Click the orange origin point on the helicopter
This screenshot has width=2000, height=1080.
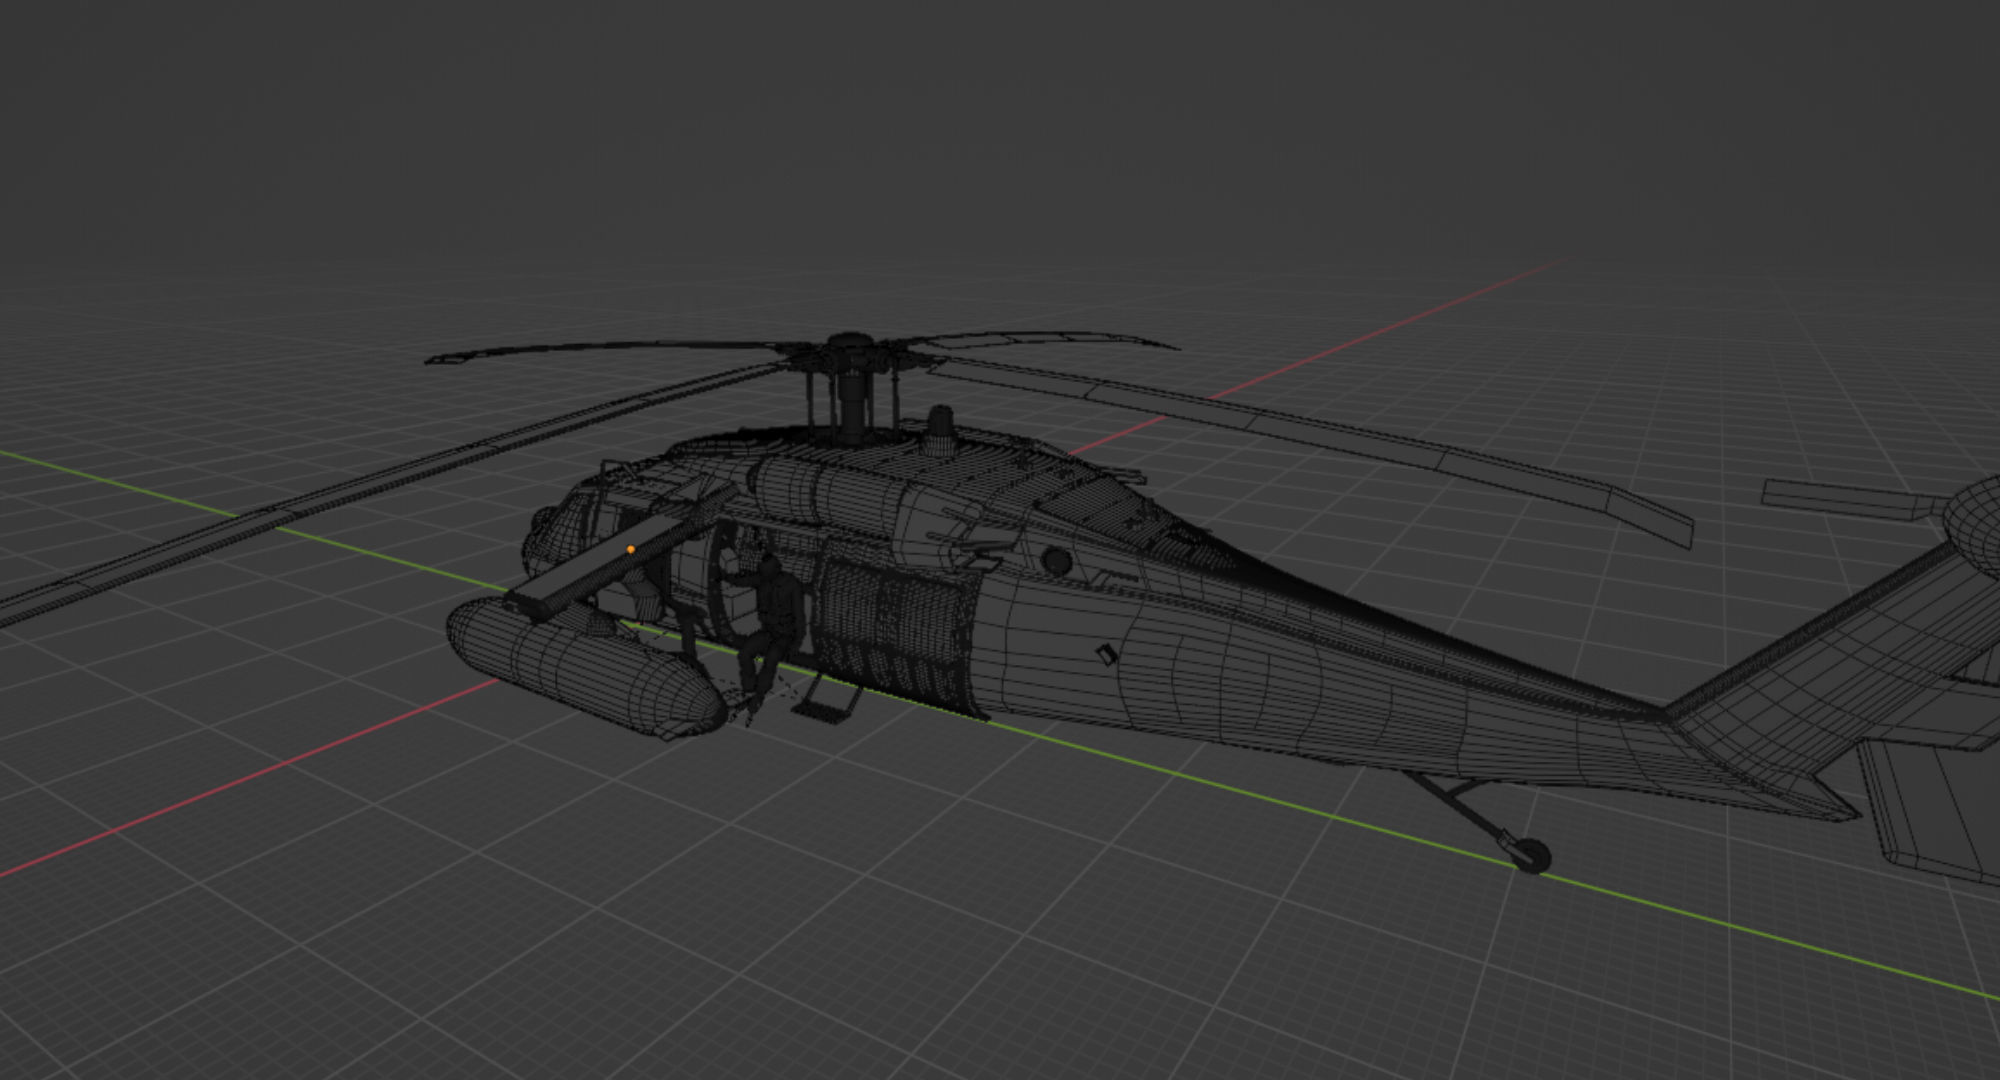630,549
